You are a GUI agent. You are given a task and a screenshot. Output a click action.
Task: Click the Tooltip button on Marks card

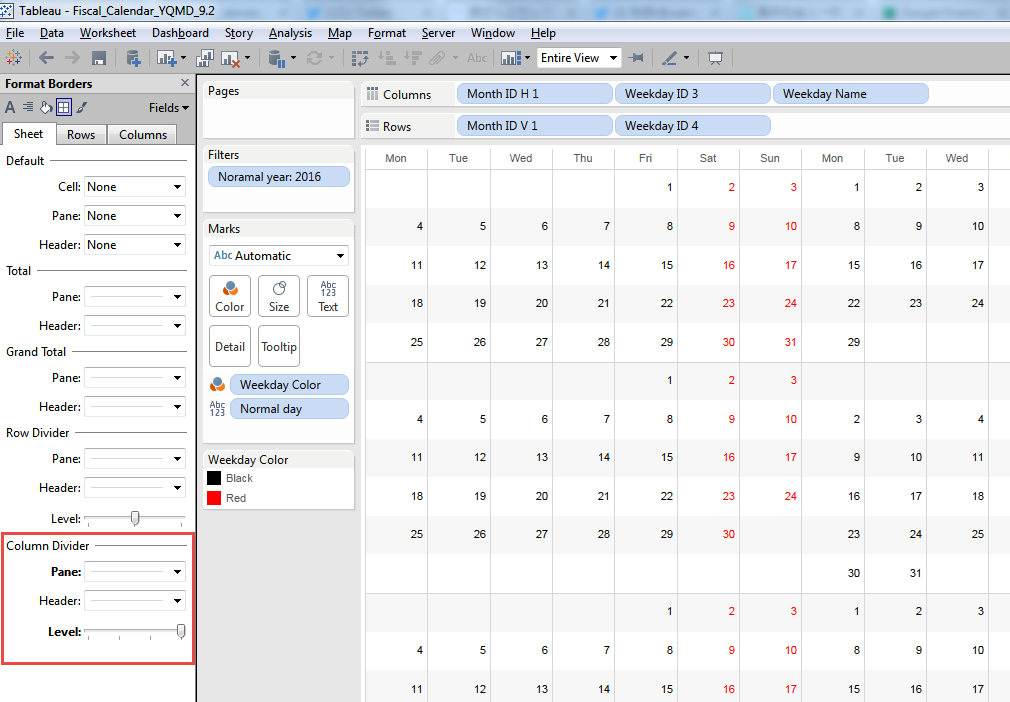[x=279, y=346]
